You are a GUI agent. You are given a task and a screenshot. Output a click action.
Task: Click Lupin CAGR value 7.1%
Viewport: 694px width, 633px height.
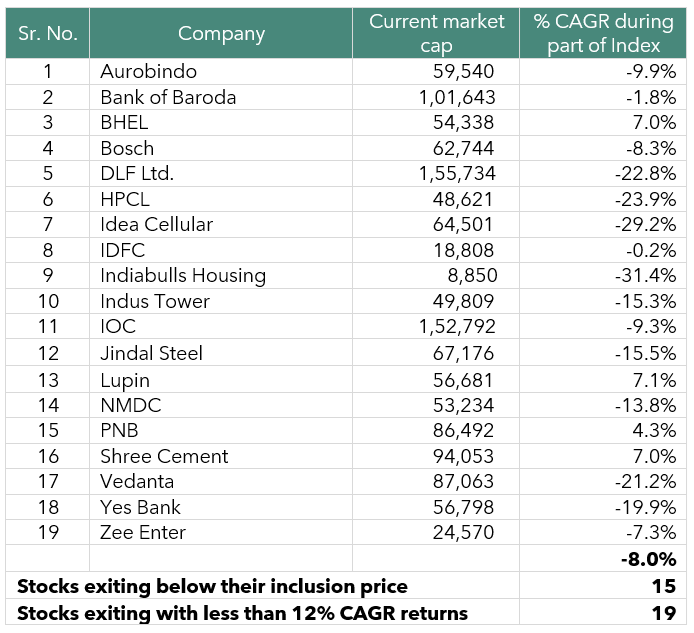coord(654,380)
